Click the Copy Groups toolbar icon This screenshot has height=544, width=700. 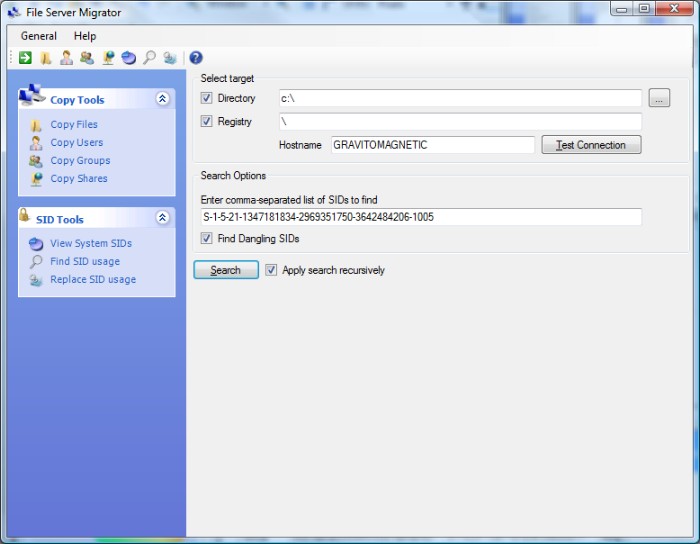click(x=87, y=58)
